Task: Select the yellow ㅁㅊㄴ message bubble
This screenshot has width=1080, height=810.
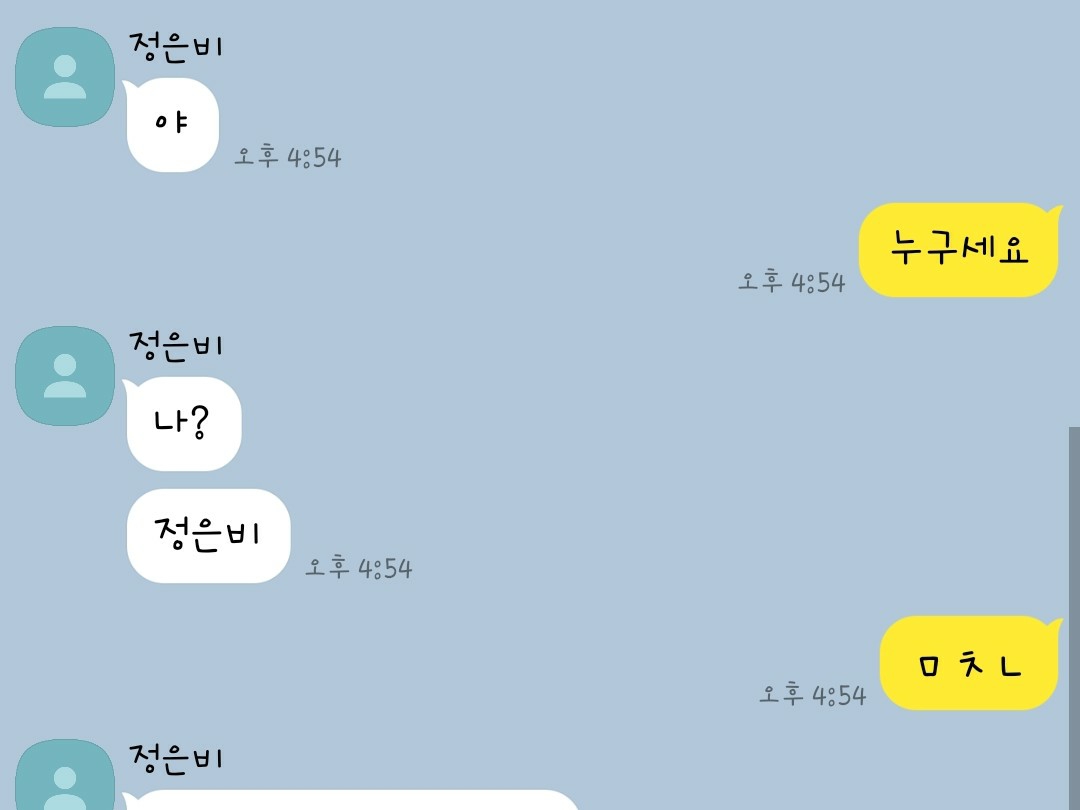Action: pos(968,663)
